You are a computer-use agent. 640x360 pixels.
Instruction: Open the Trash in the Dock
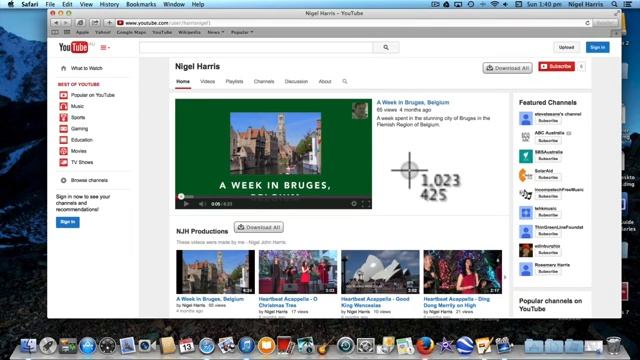coord(613,345)
